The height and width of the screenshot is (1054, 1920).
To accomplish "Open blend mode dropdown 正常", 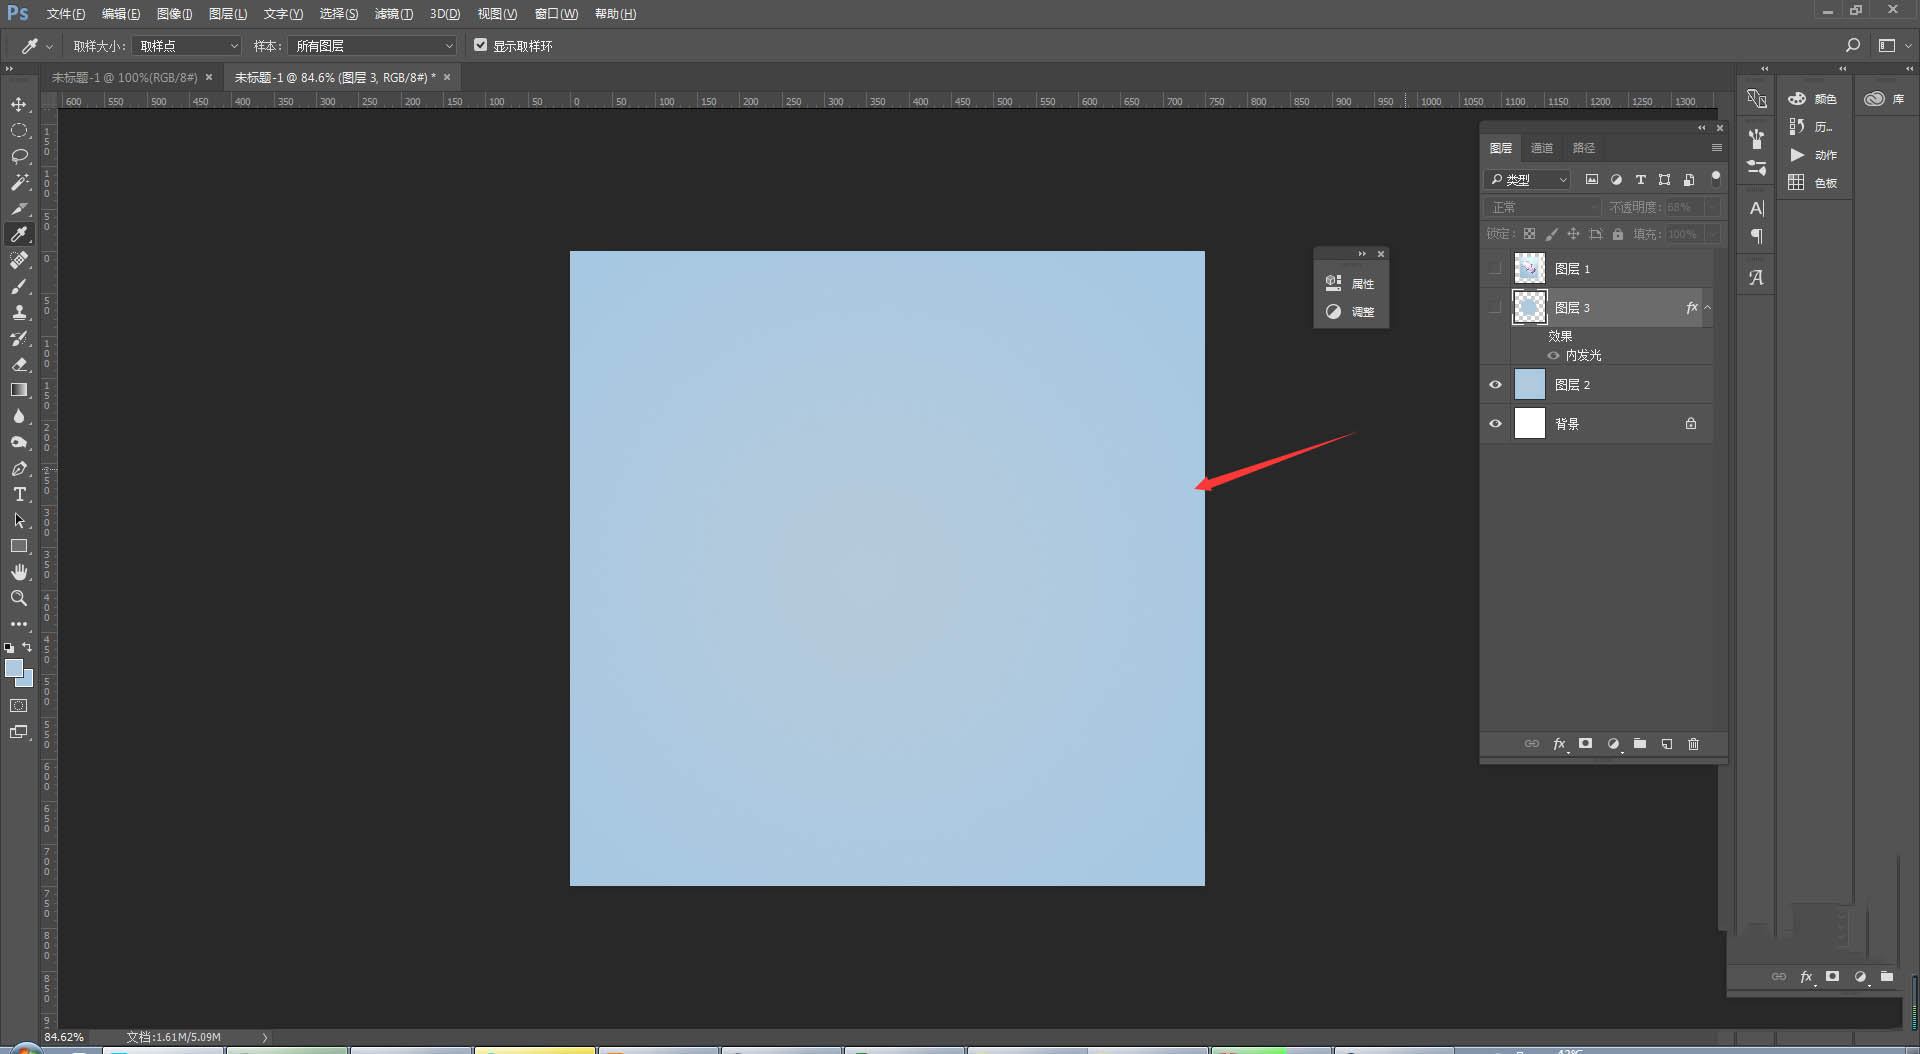I will [1543, 207].
